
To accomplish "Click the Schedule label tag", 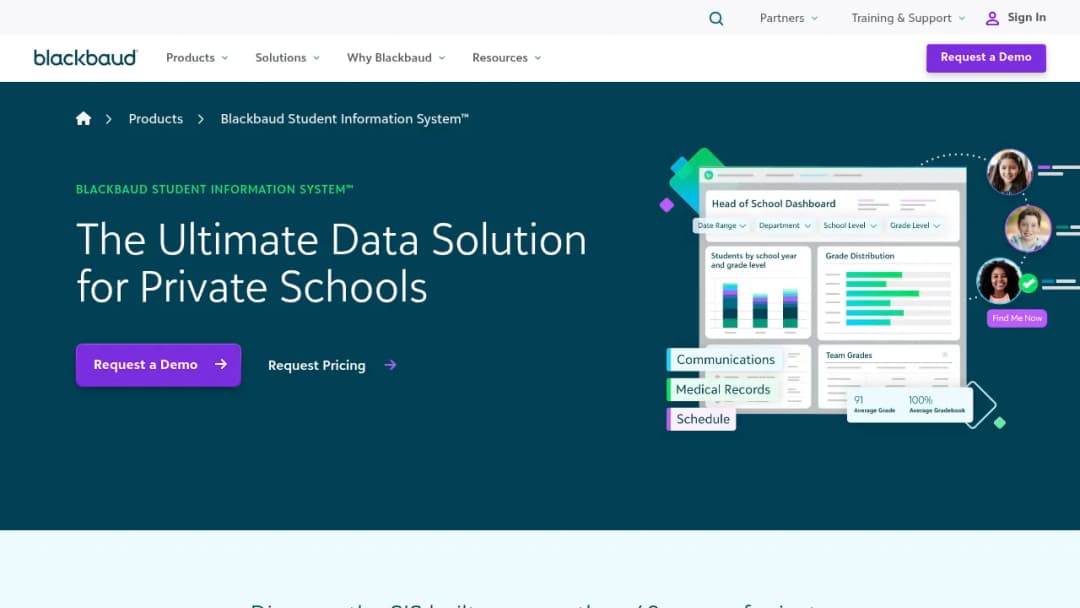I will 702,419.
